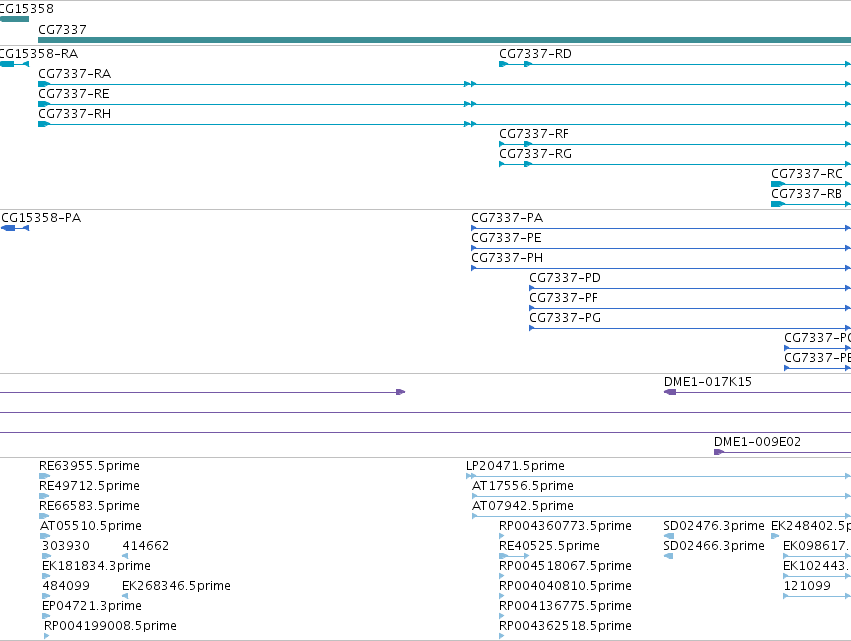This screenshot has height=641, width=851.
Task: Select the RP004518067.5prime EST label
Action: click(565, 567)
